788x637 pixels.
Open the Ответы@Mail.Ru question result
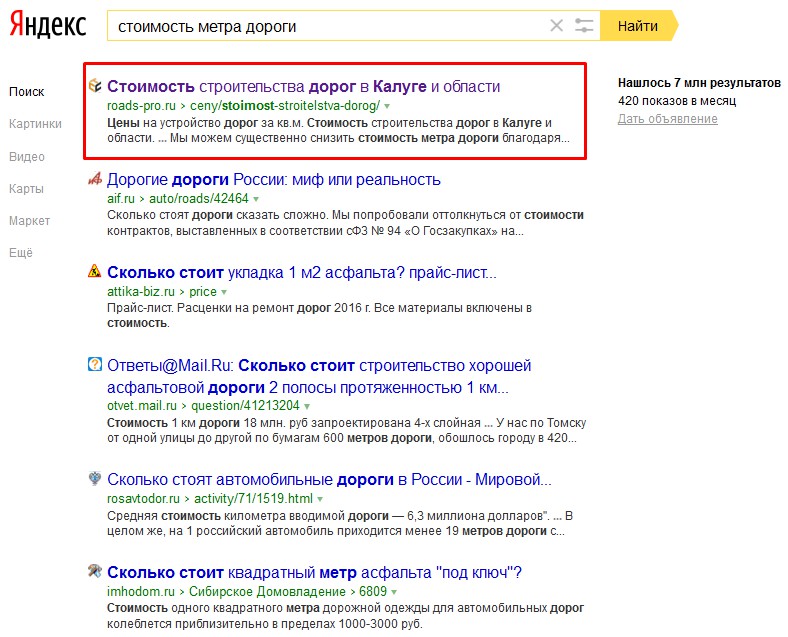point(319,376)
